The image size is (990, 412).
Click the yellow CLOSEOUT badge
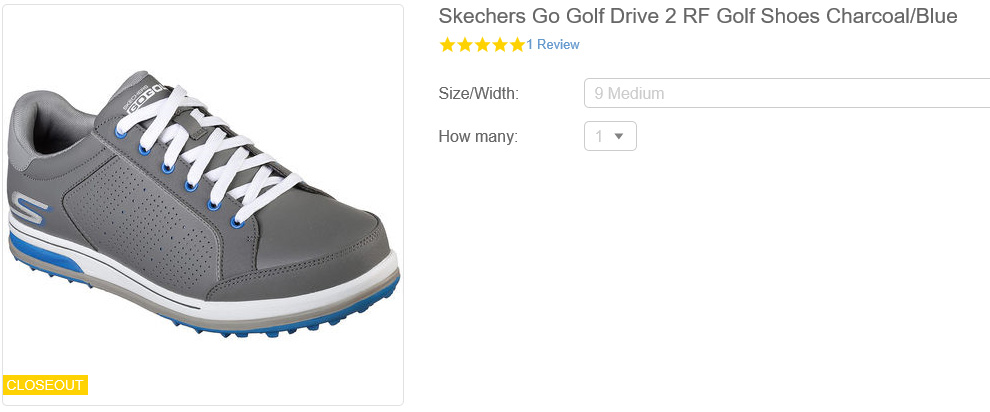click(x=45, y=385)
